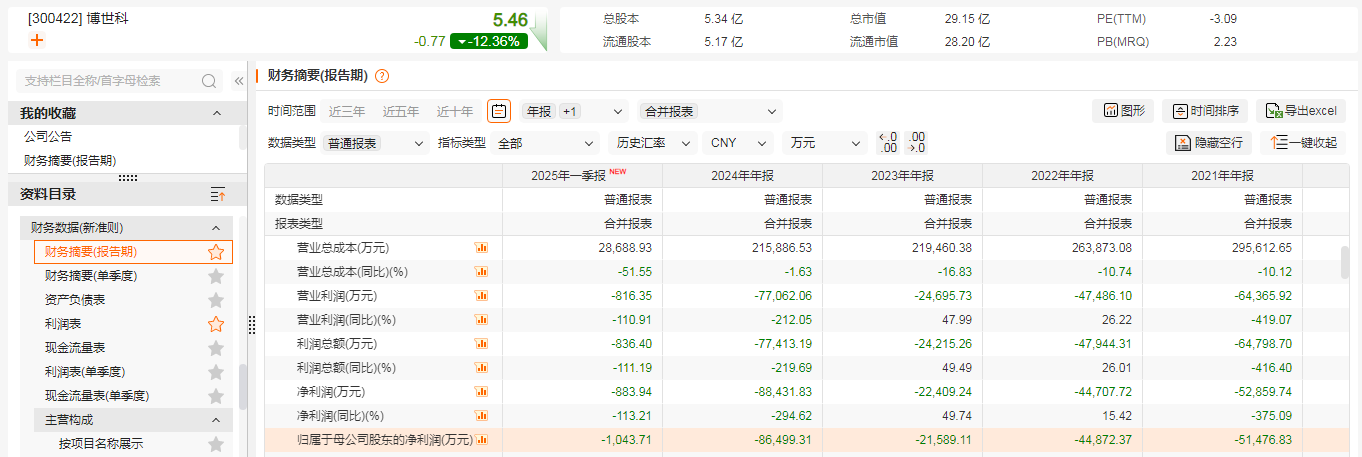Image resolution: width=1362 pixels, height=457 pixels.
Task: Click the sort icon beside 资料目录
Action: [x=217, y=195]
